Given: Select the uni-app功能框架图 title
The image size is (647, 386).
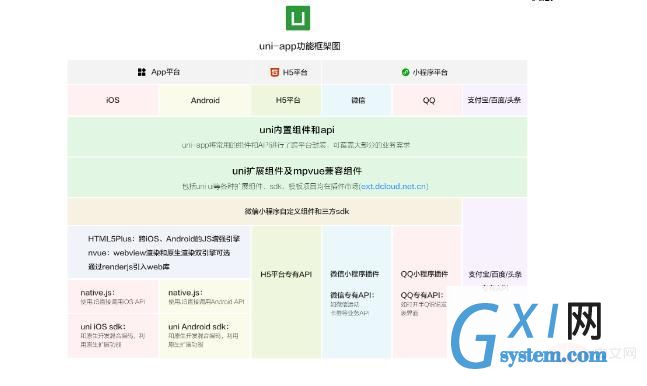Looking at the screenshot, I should (x=300, y=46).
